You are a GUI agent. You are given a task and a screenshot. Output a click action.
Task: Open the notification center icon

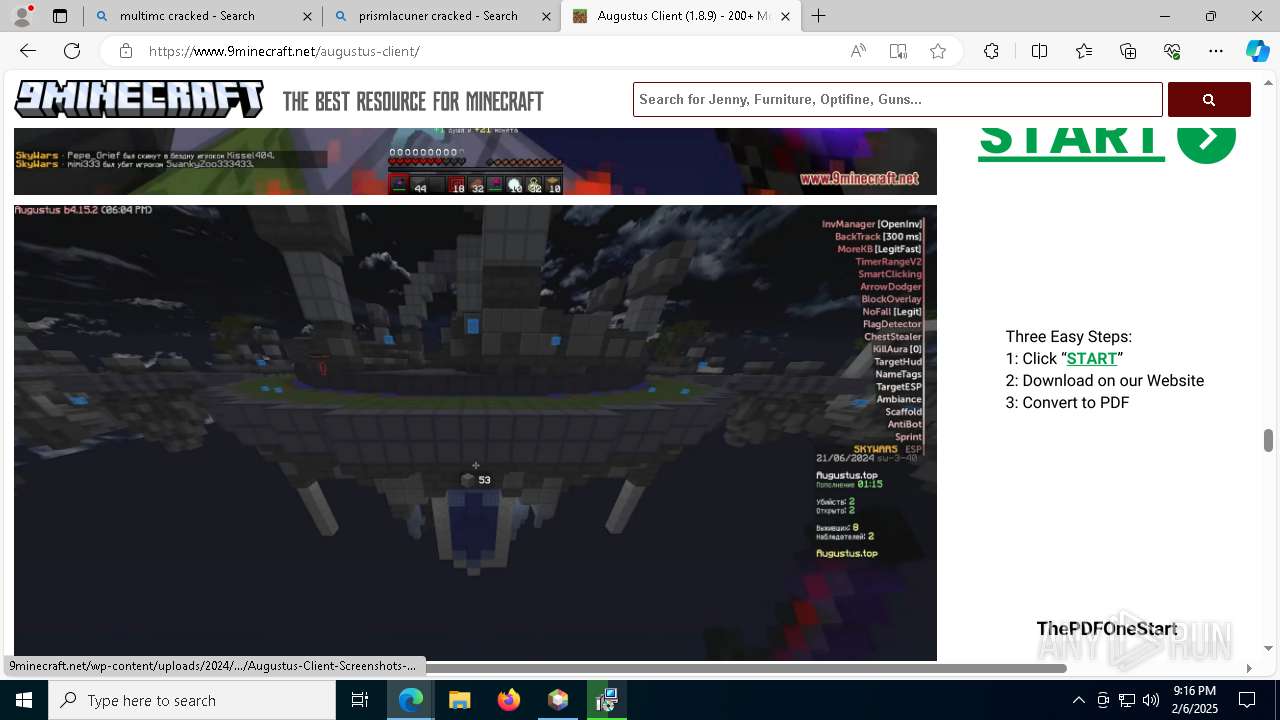tap(1247, 700)
